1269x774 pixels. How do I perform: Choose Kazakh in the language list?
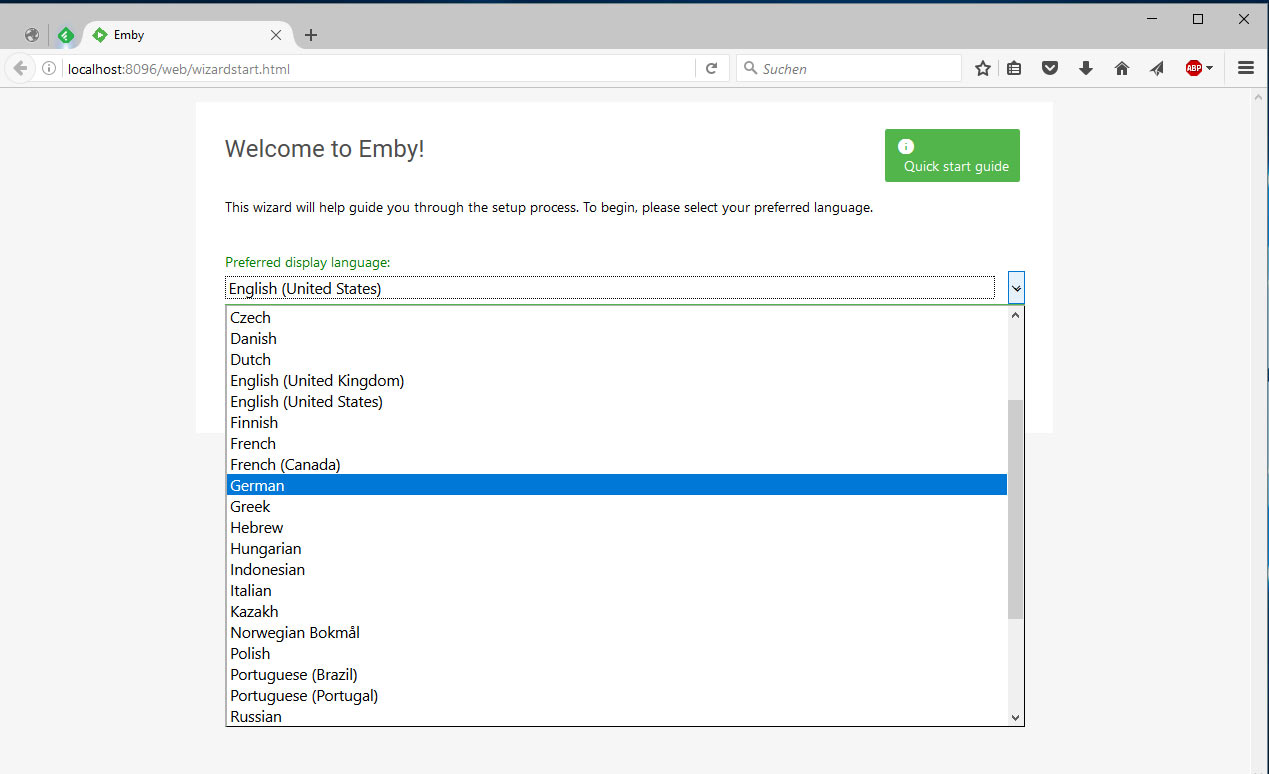point(617,611)
